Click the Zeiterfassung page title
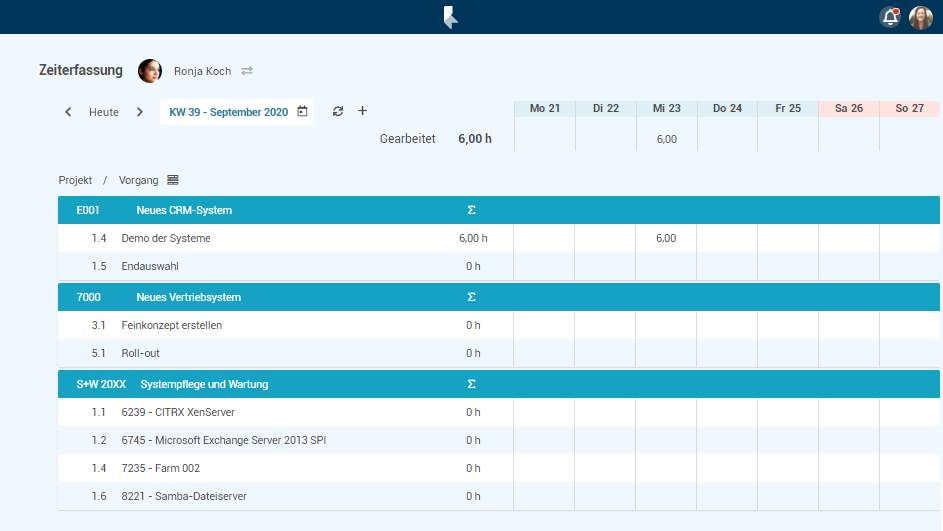 click(x=81, y=70)
